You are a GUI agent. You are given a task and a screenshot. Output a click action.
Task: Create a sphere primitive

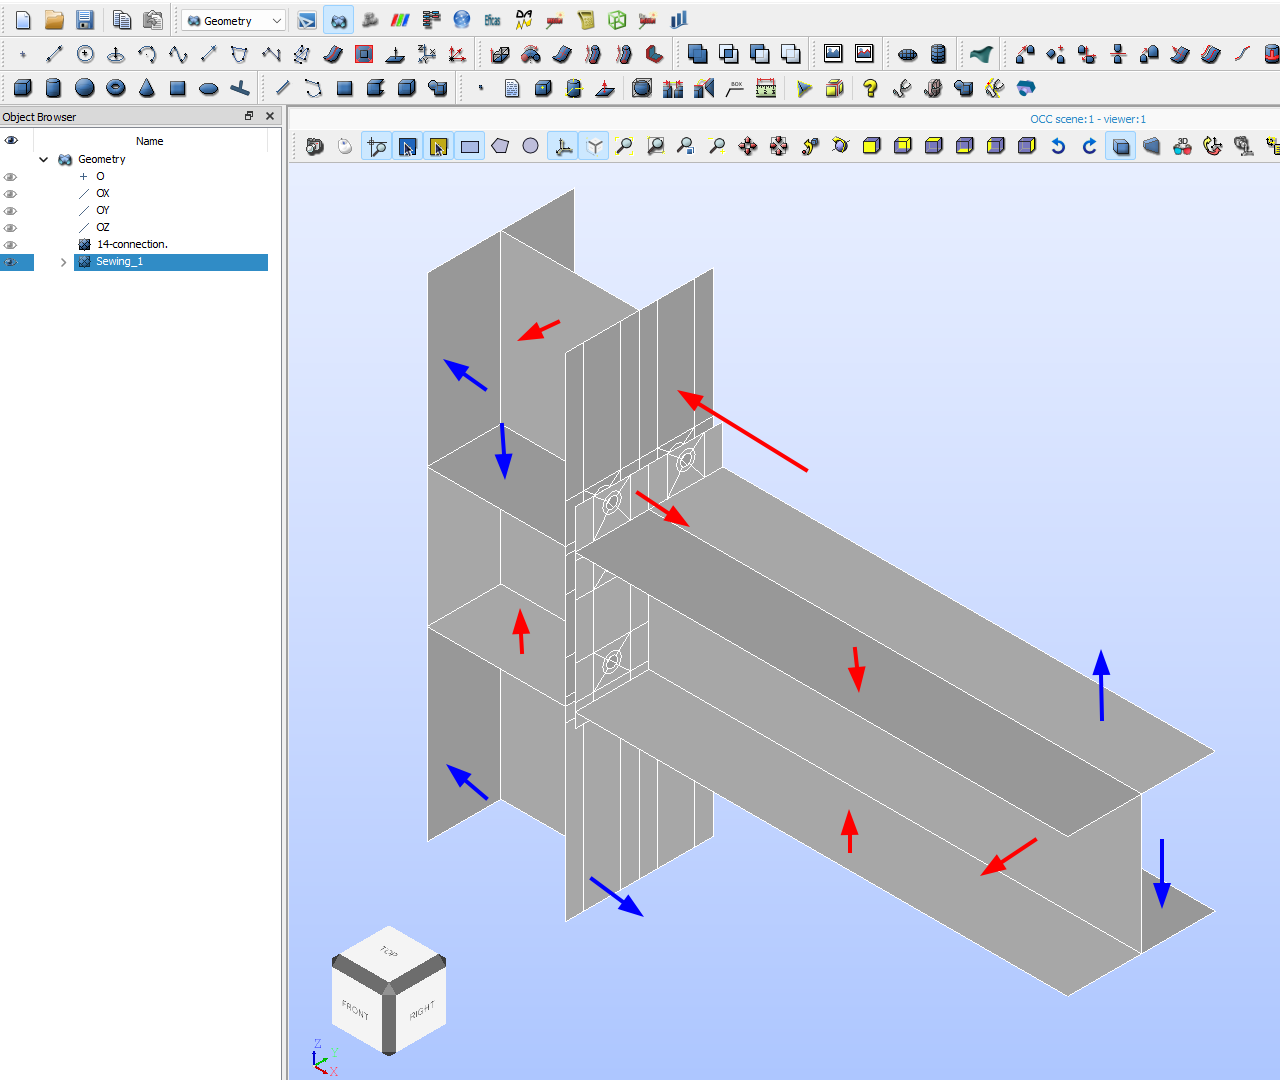(85, 88)
